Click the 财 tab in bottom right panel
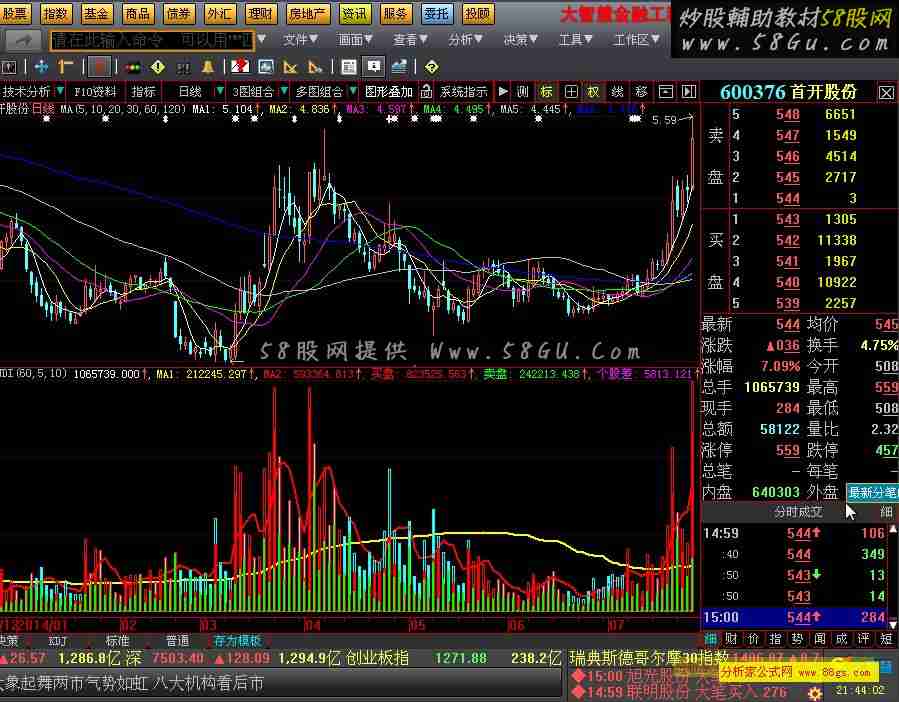Image resolution: width=899 pixels, height=702 pixels. 731,638
